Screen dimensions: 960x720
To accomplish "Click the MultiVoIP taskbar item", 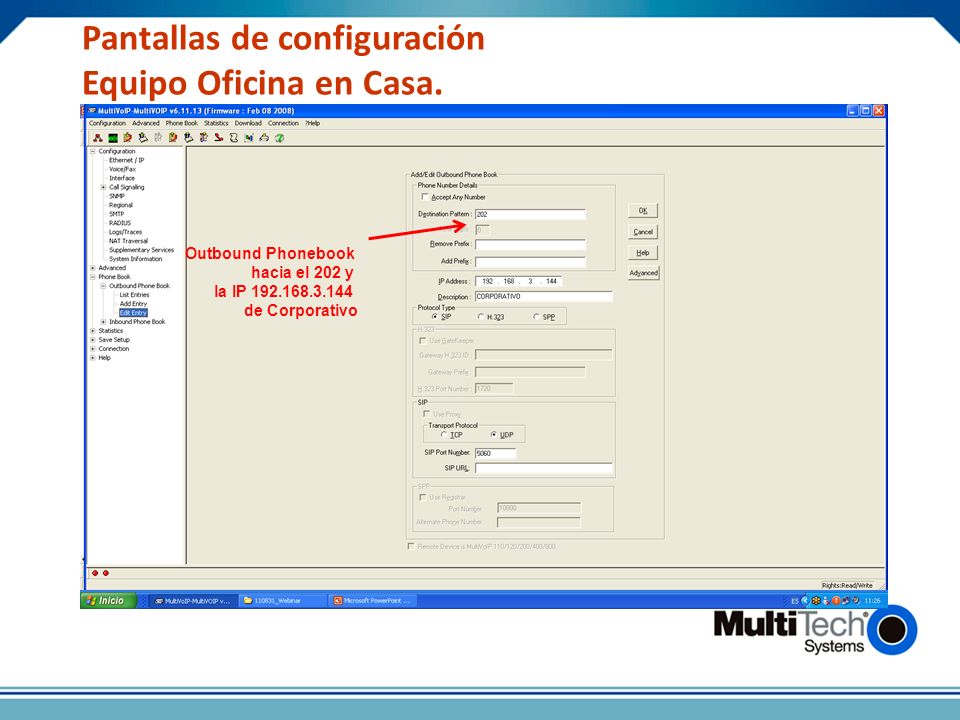I will point(193,601).
